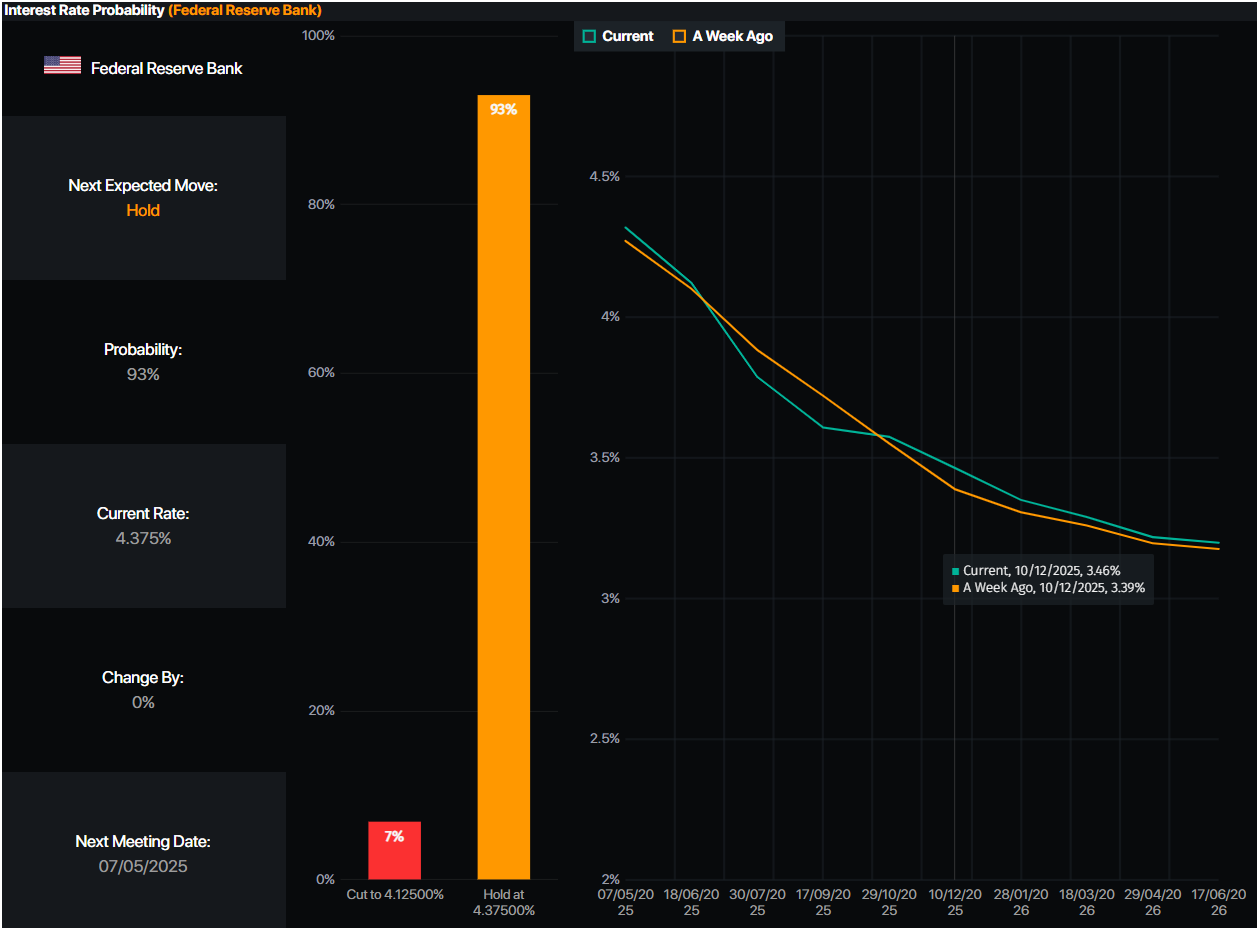The width and height of the screenshot is (1259, 930).
Task: Click the Current legend marker in the tooltip
Action: [955, 570]
